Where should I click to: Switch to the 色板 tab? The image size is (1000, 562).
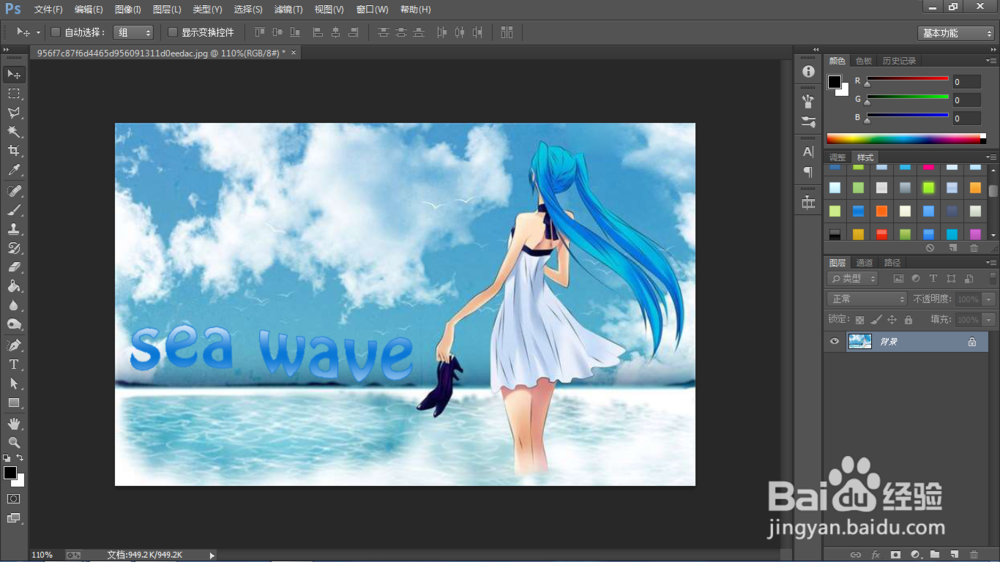[x=863, y=61]
